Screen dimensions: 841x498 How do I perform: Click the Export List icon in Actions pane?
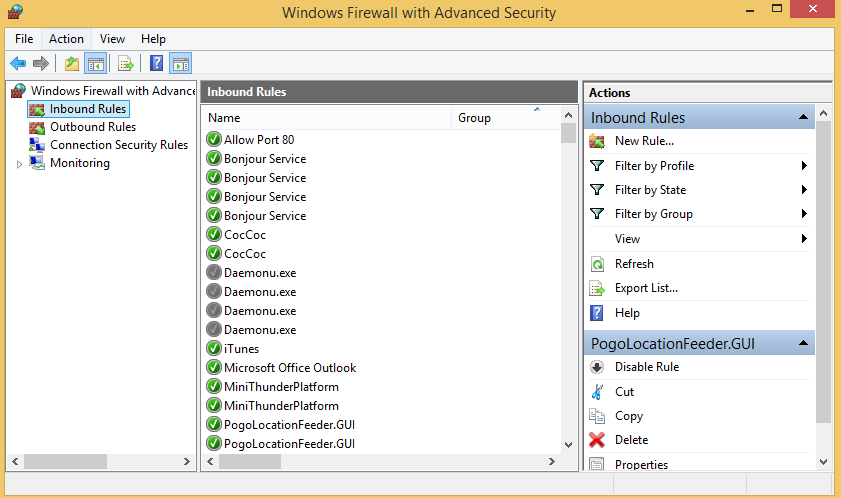pyautogui.click(x=597, y=288)
